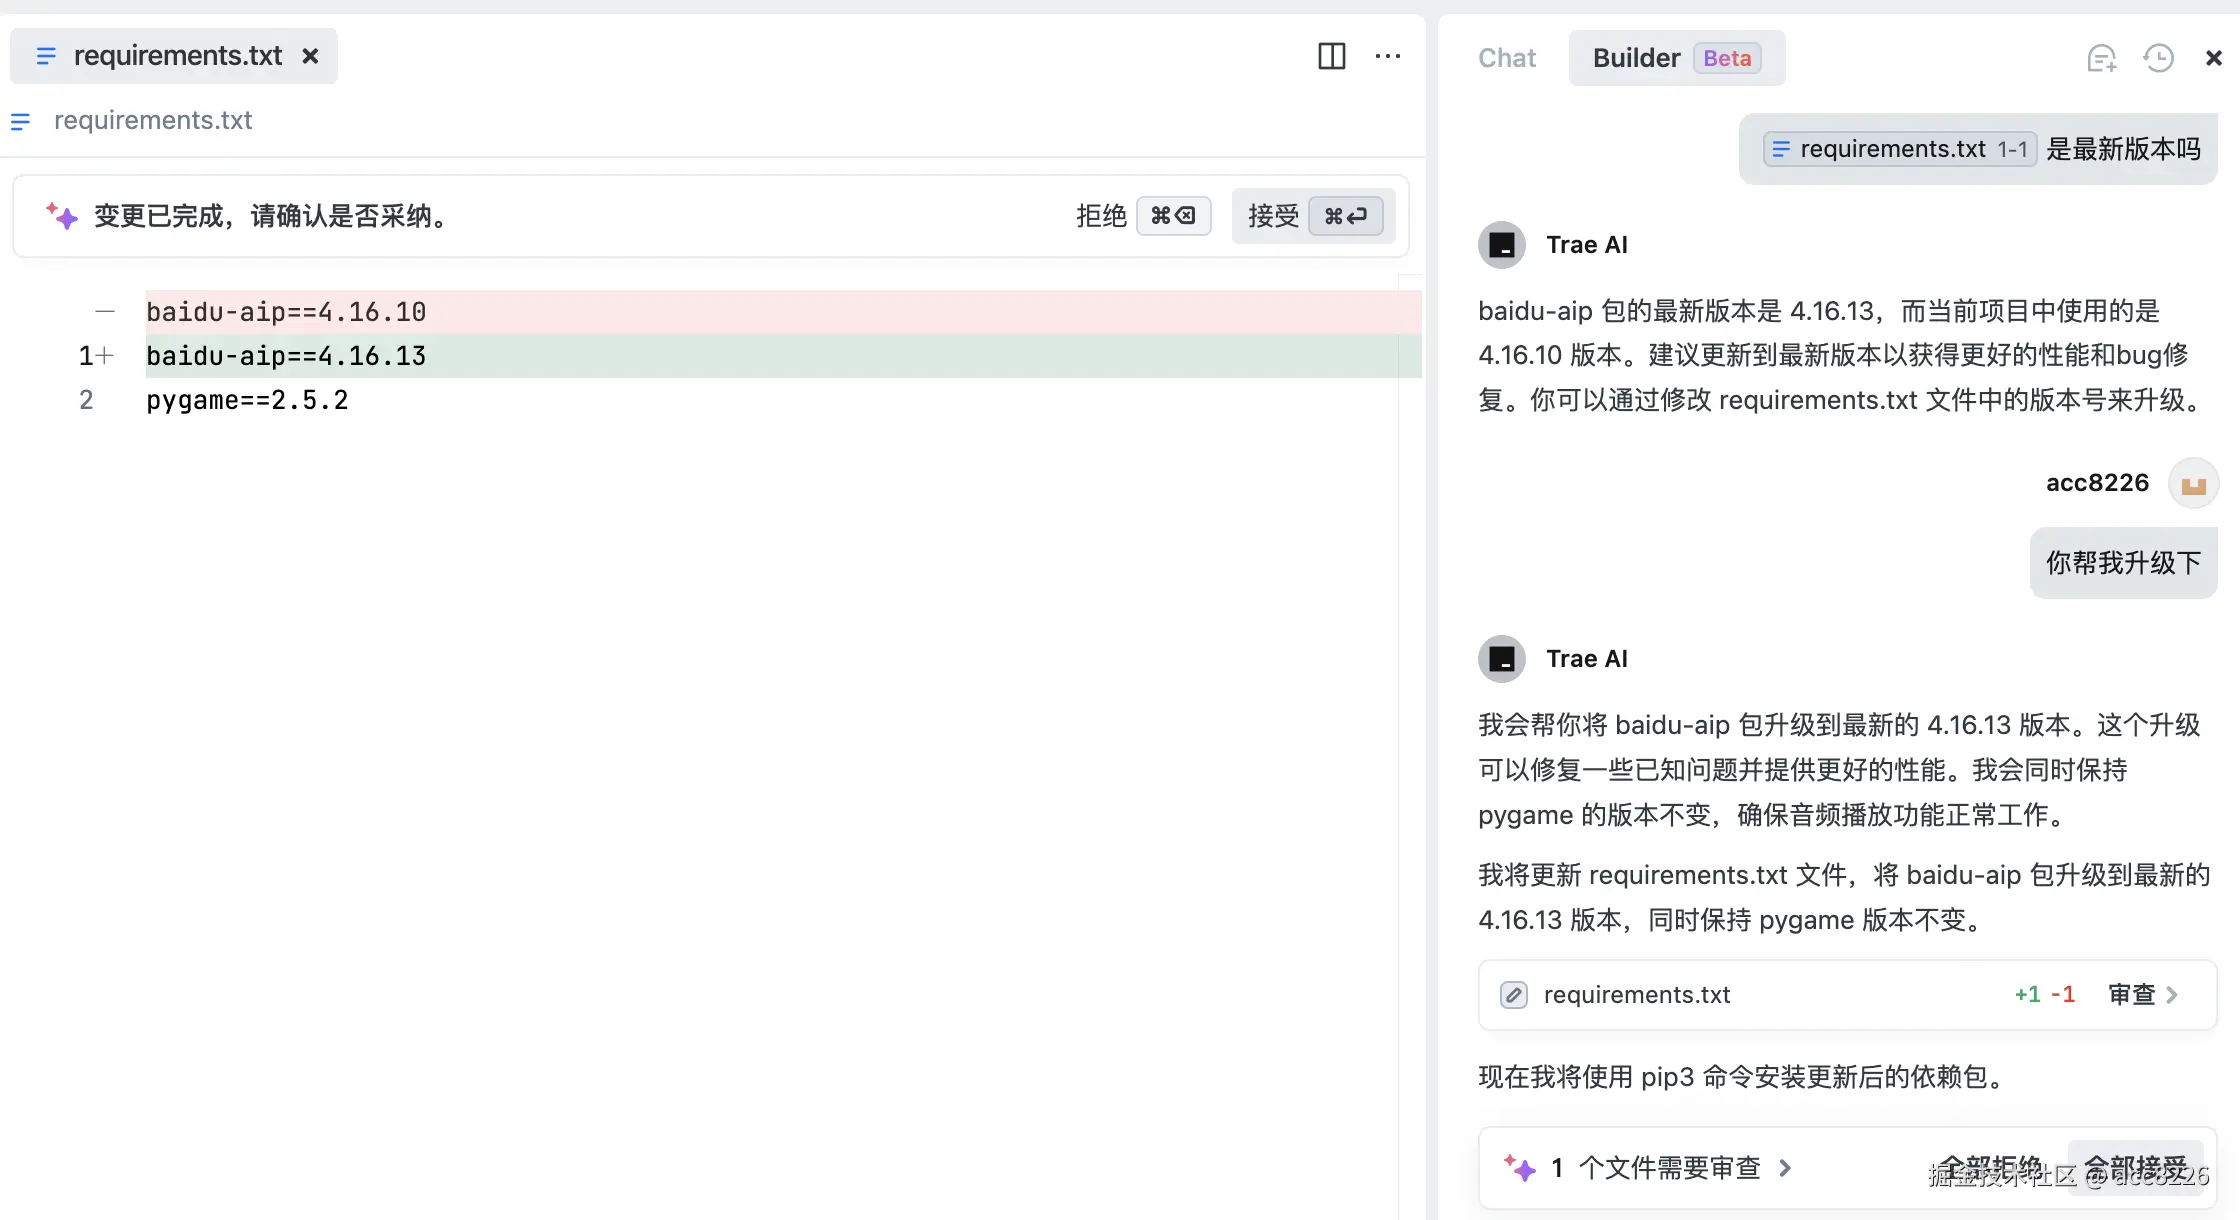This screenshot has height=1220, width=2240.
Task: Close the requirements.txt editor tab
Action: 311,56
